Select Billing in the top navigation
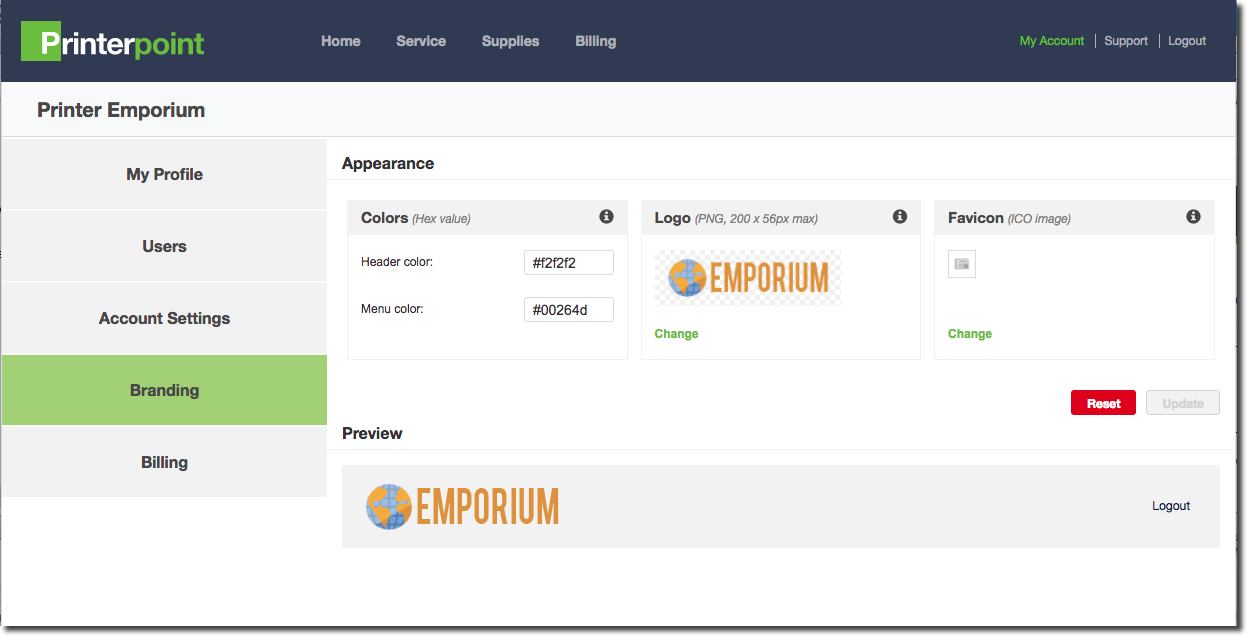This screenshot has height=636, width=1247. (x=595, y=41)
